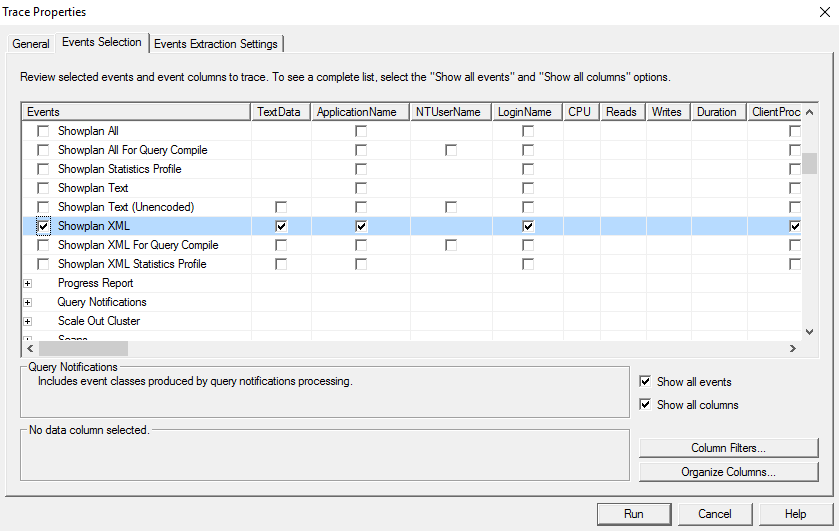Image resolution: width=839 pixels, height=531 pixels.
Task: Uncheck the Showplan XML event checkbox
Action: (43, 227)
